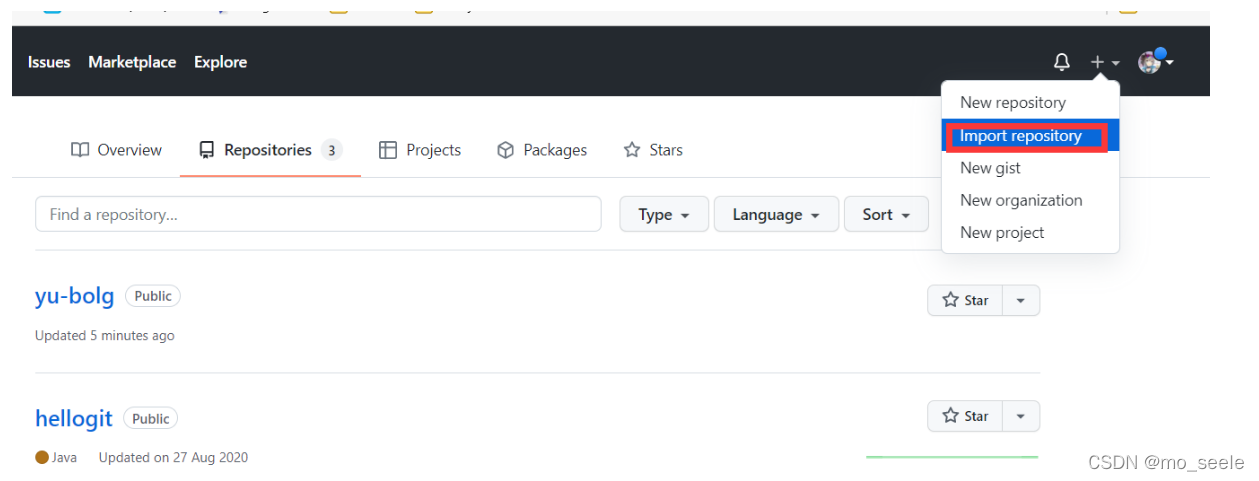Switch to the Overview tab
The width and height of the screenshot is (1259, 481).
[x=116, y=150]
